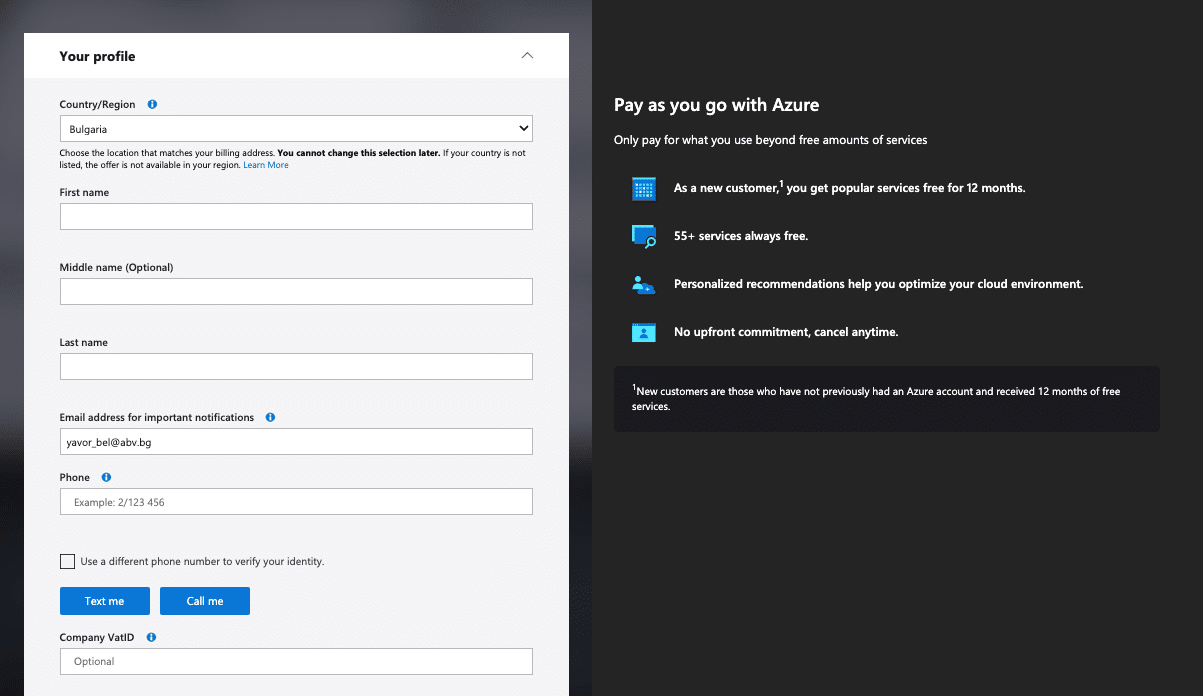This screenshot has height=696, width=1203.
Task: Open the Learn More link
Action: 266,165
